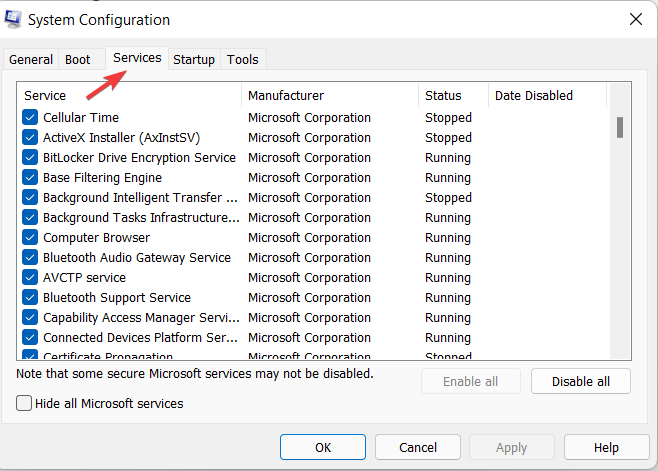Toggle the ActiveX Installer (AxInstSV) checkbox
The image size is (658, 471).
pyautogui.click(x=30, y=138)
